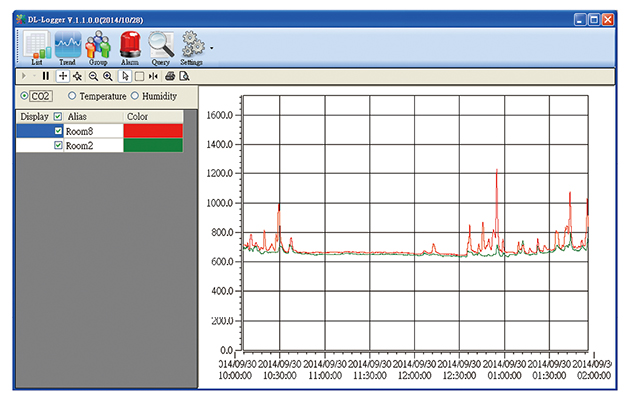Click the 12:00:00 time axis label
This screenshot has width=628, height=400.
point(415,376)
